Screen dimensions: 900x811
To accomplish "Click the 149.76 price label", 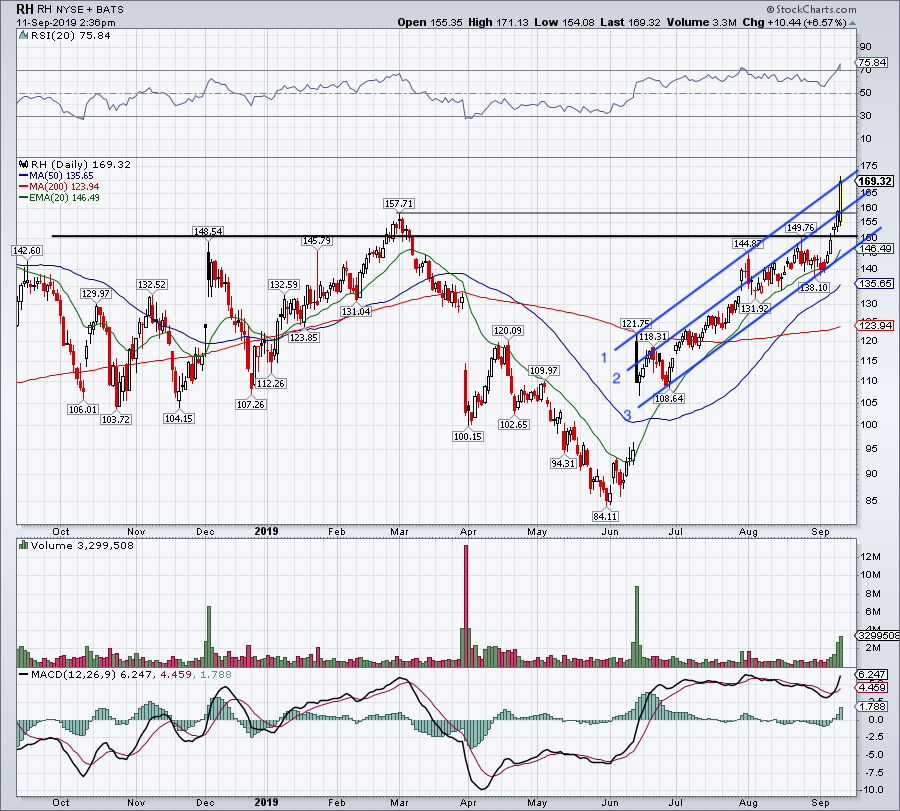I will pos(801,228).
